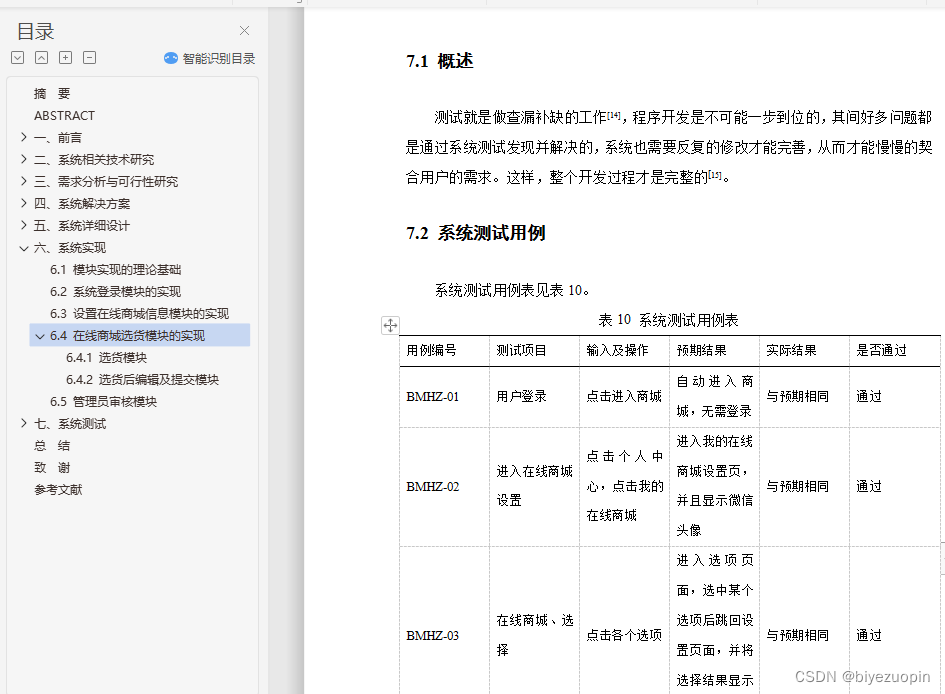This screenshot has width=945, height=694.
Task: Click the 点击进入商城 cell
Action: (x=624, y=396)
